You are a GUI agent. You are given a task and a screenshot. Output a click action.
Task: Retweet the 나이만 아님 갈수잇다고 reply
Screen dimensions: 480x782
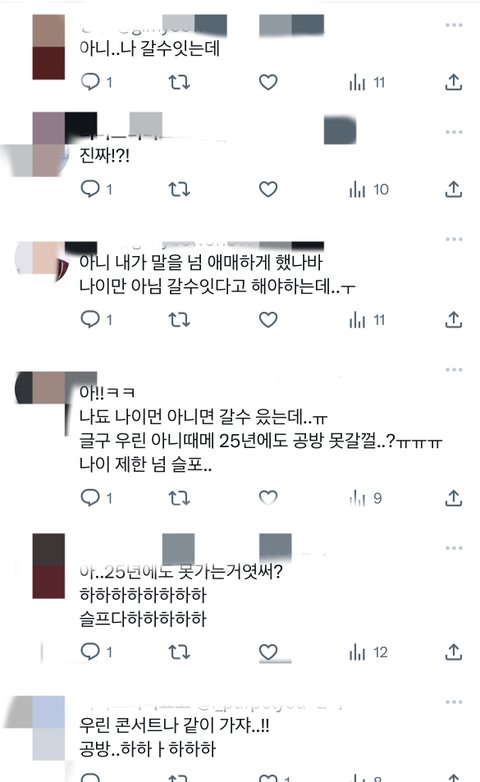click(x=179, y=319)
